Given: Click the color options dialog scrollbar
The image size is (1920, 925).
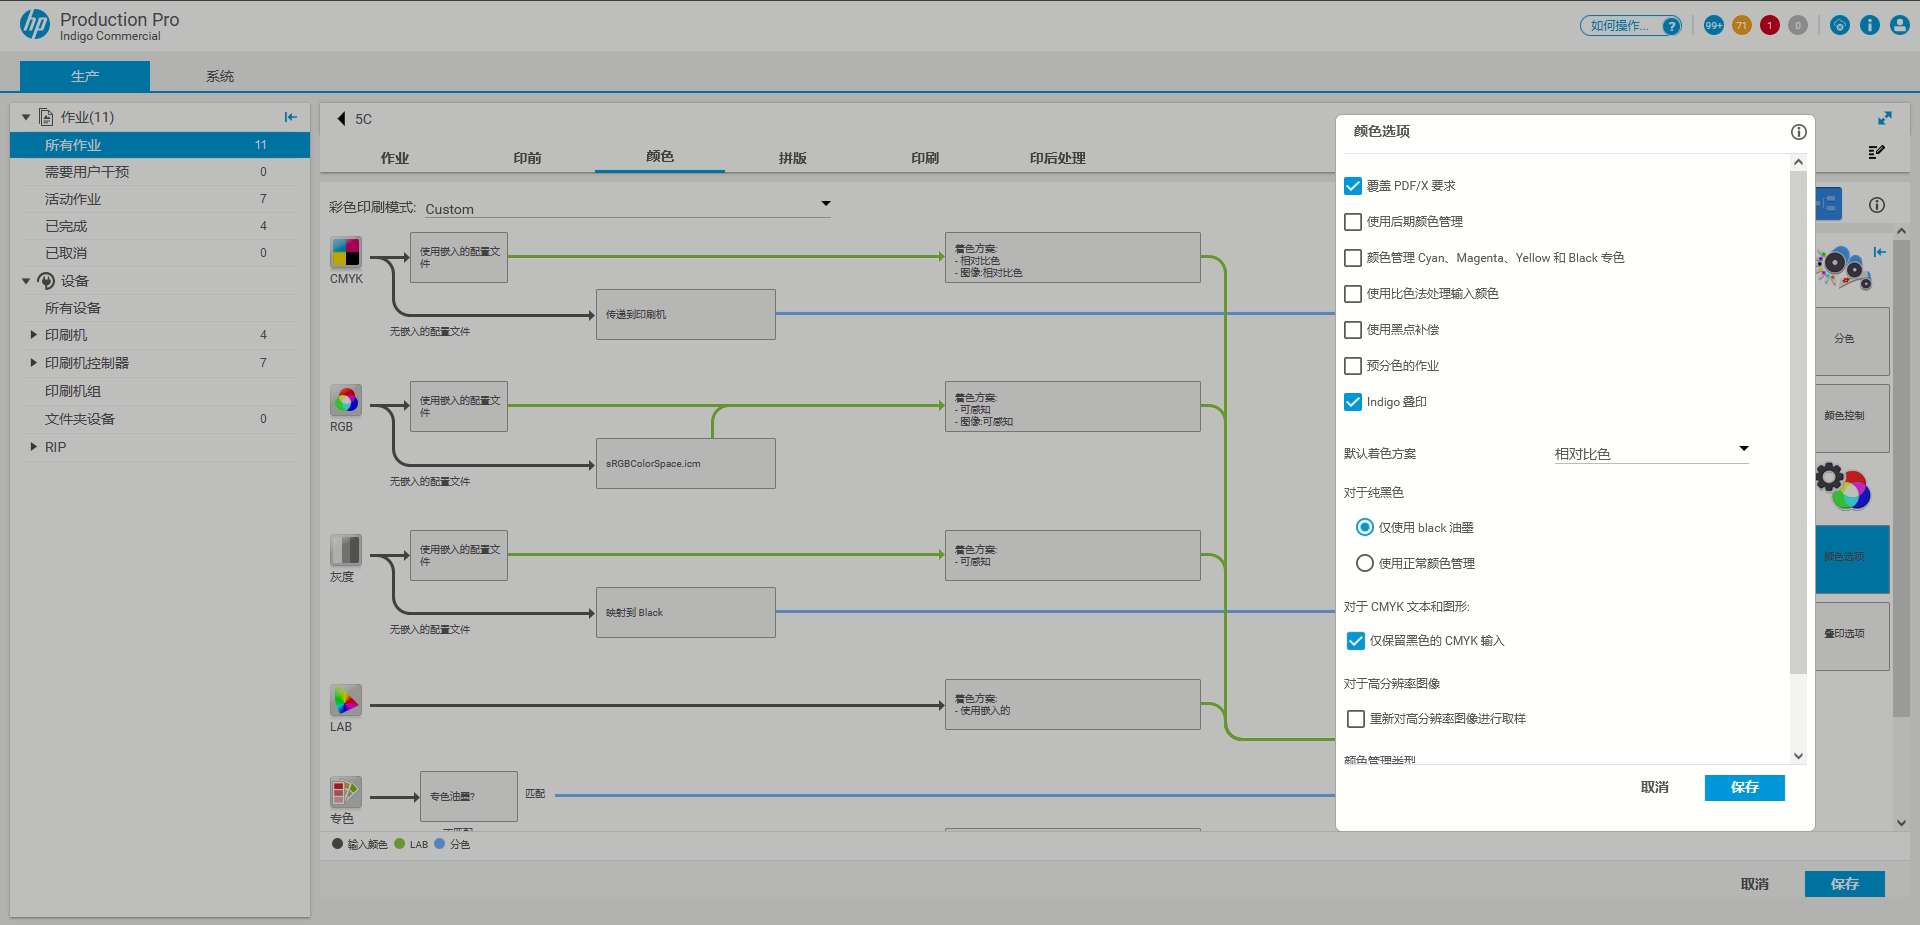Looking at the screenshot, I should click(1798, 423).
